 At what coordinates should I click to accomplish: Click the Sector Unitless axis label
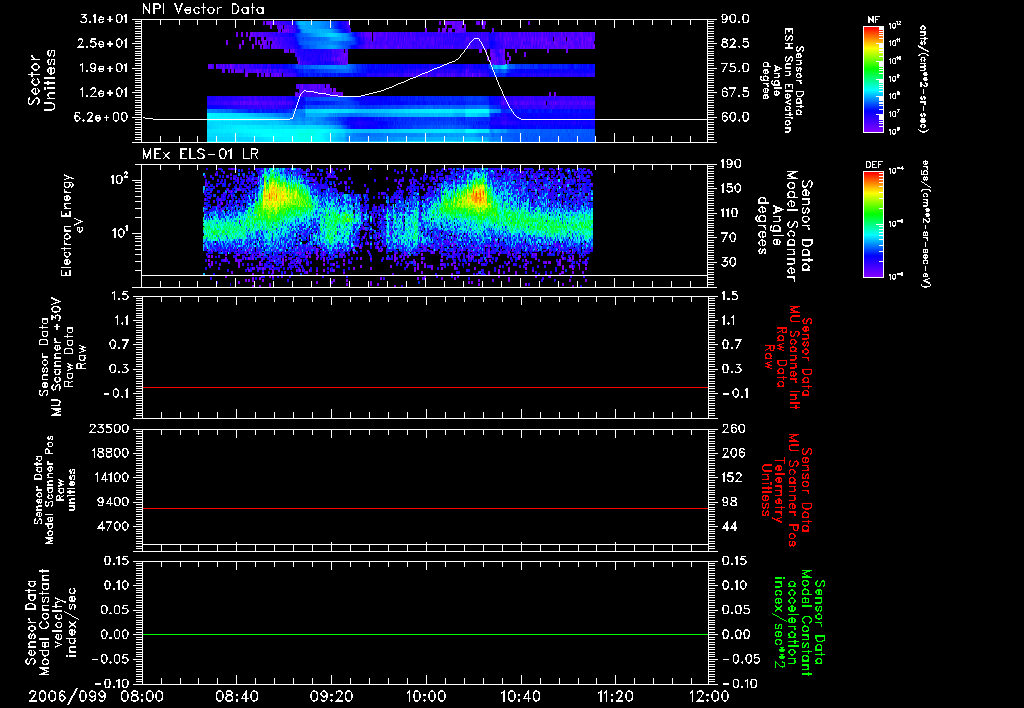[42, 80]
